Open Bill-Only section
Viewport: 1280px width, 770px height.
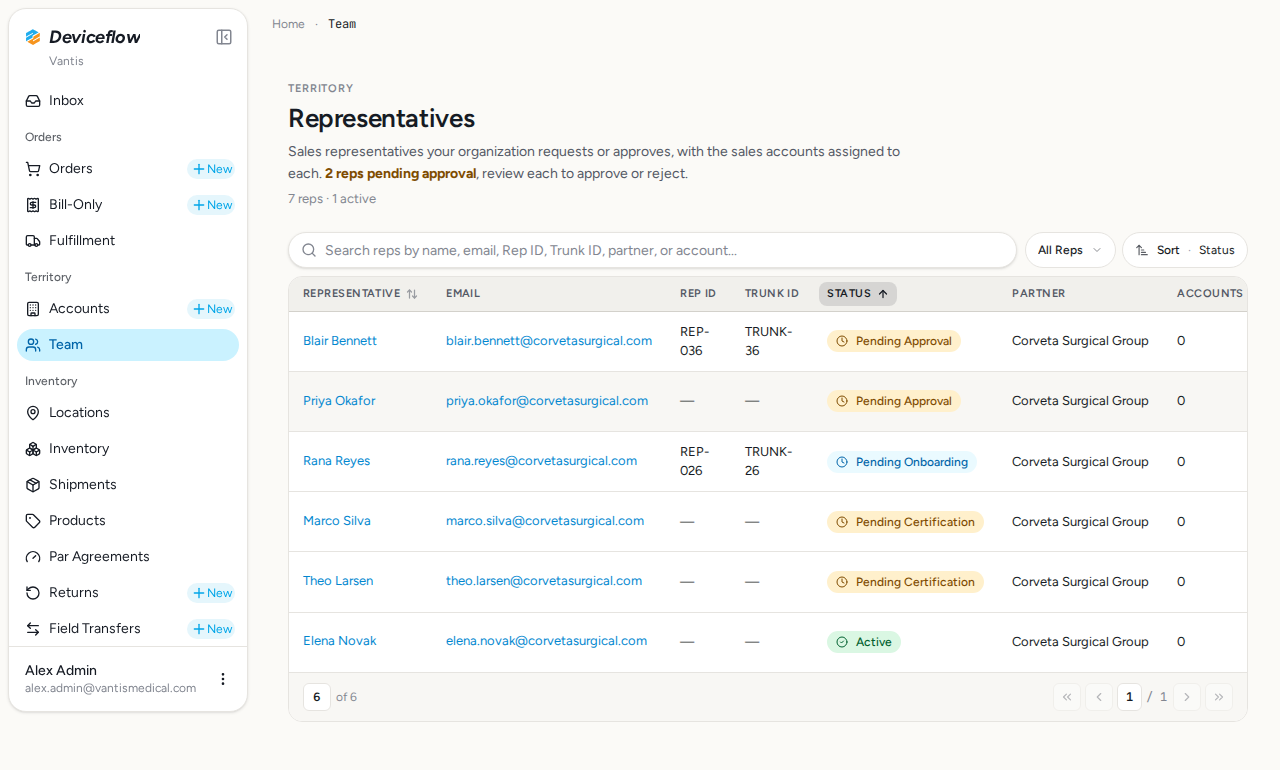(x=76, y=205)
